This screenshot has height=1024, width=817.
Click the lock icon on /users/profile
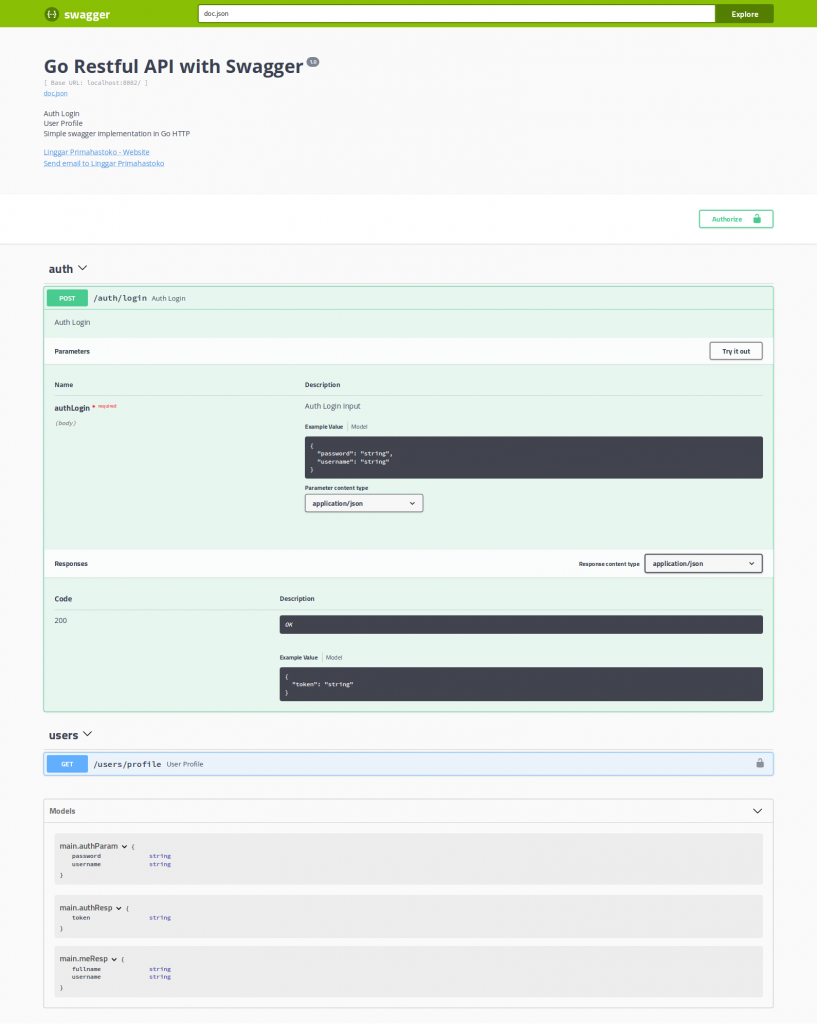point(760,764)
